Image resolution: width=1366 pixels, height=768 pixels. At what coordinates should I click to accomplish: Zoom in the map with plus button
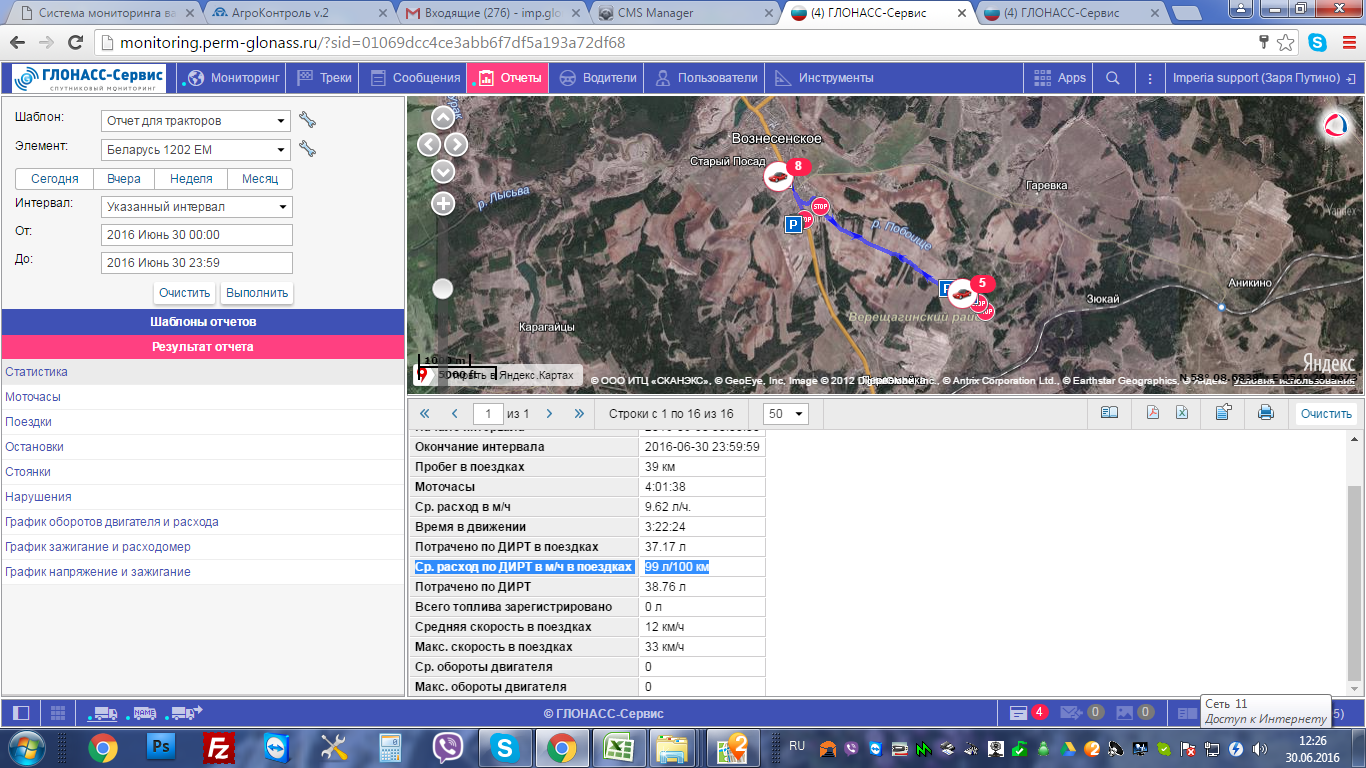click(443, 204)
